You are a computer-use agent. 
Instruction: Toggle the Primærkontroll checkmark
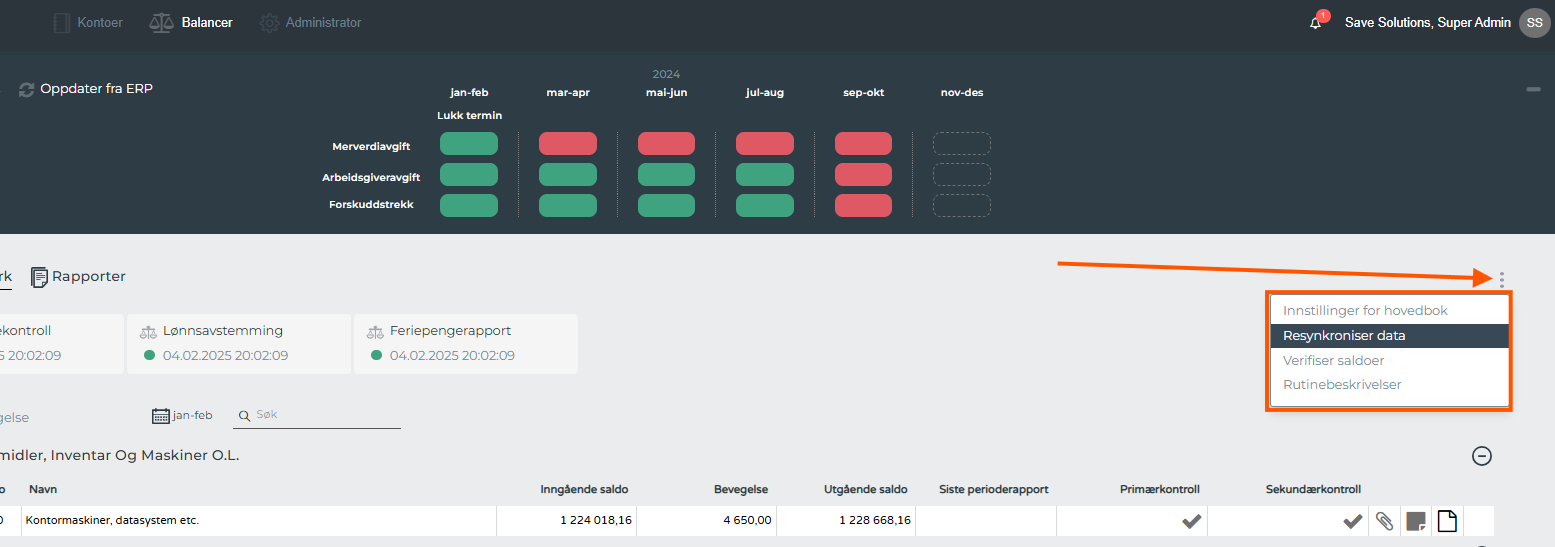coord(1191,520)
